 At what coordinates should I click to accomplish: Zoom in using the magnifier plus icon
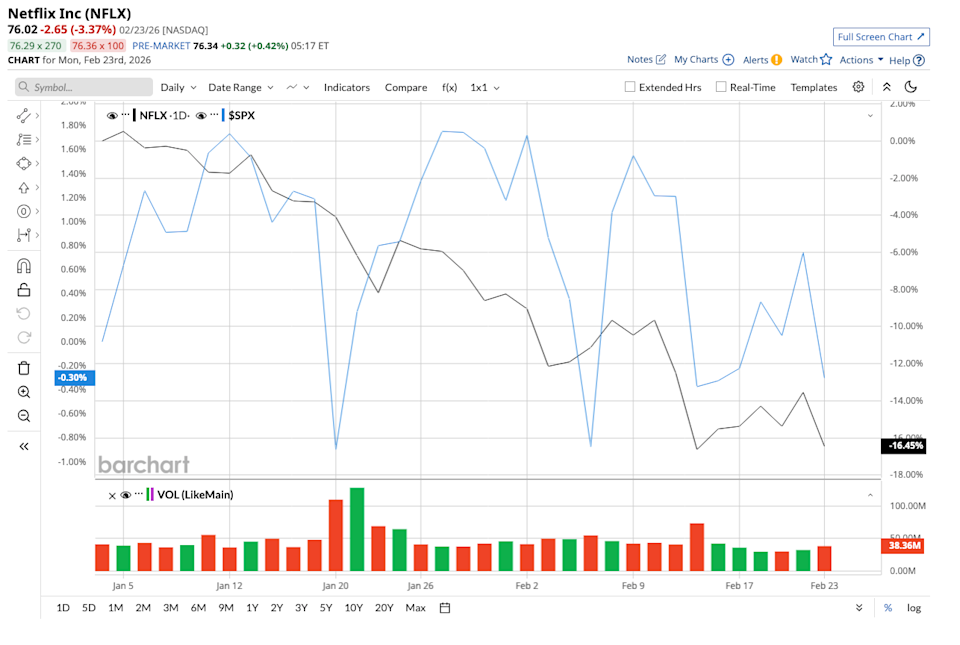pos(24,392)
